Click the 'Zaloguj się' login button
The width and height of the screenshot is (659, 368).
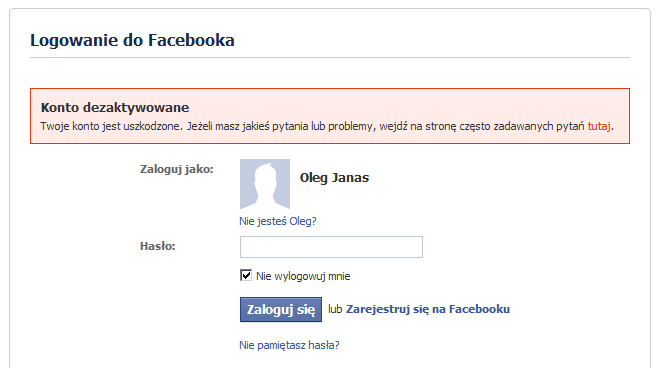point(281,310)
